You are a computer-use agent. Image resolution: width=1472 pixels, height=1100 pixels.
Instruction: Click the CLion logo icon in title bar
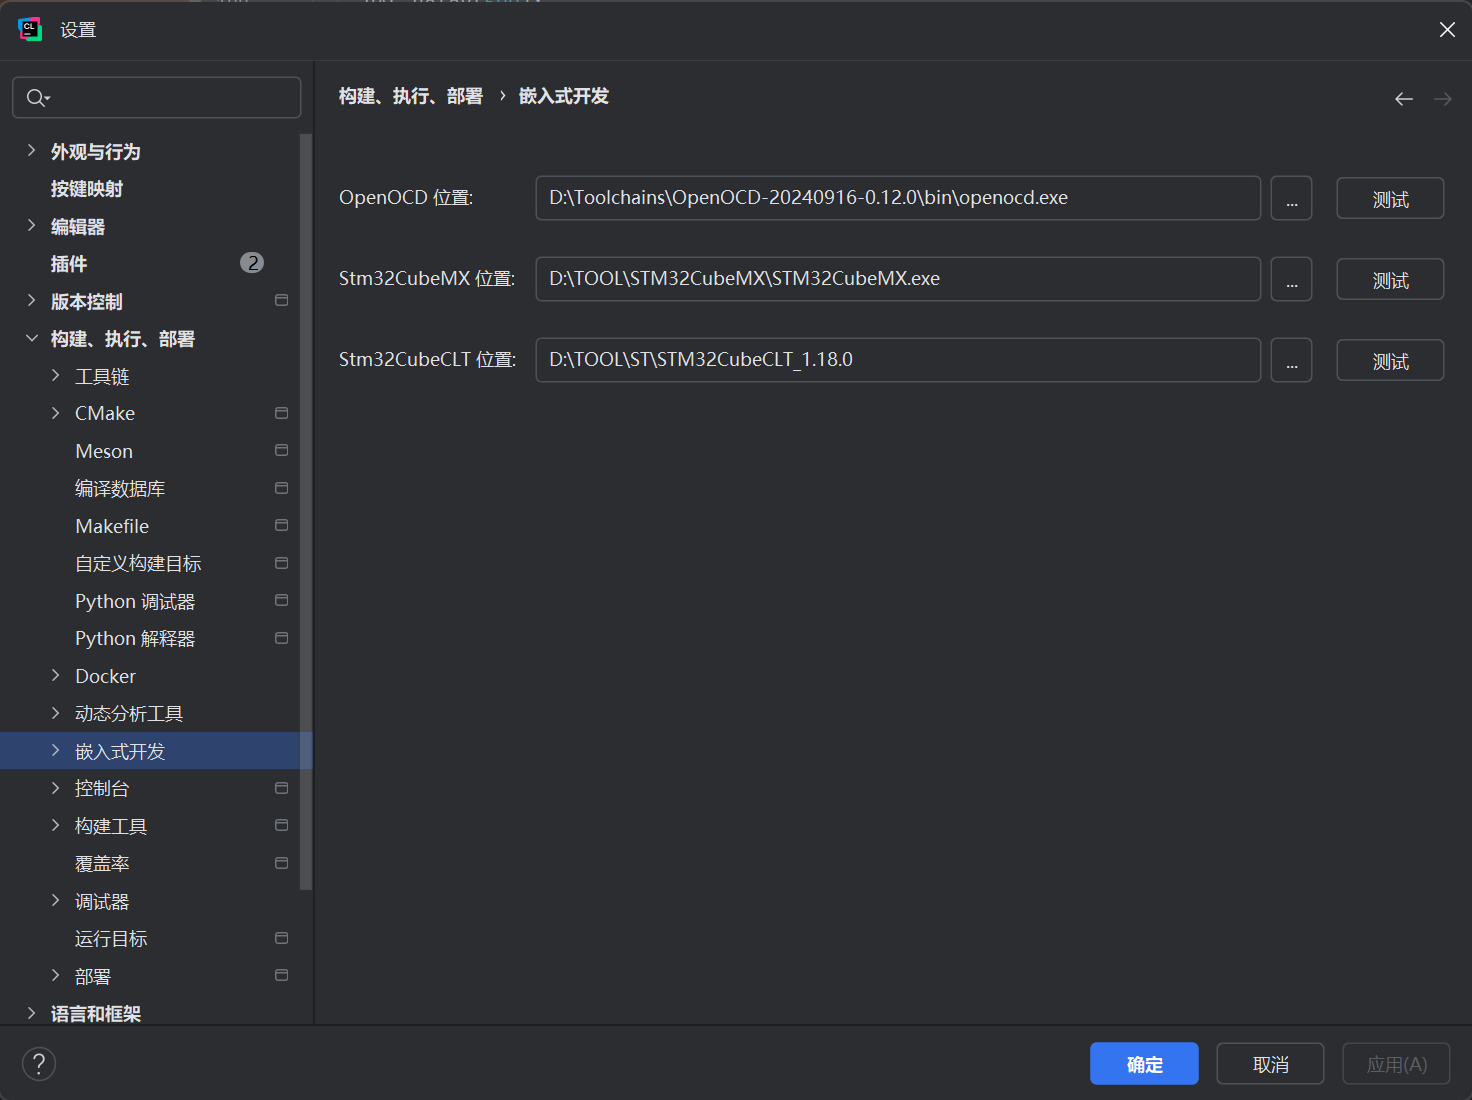tap(30, 29)
